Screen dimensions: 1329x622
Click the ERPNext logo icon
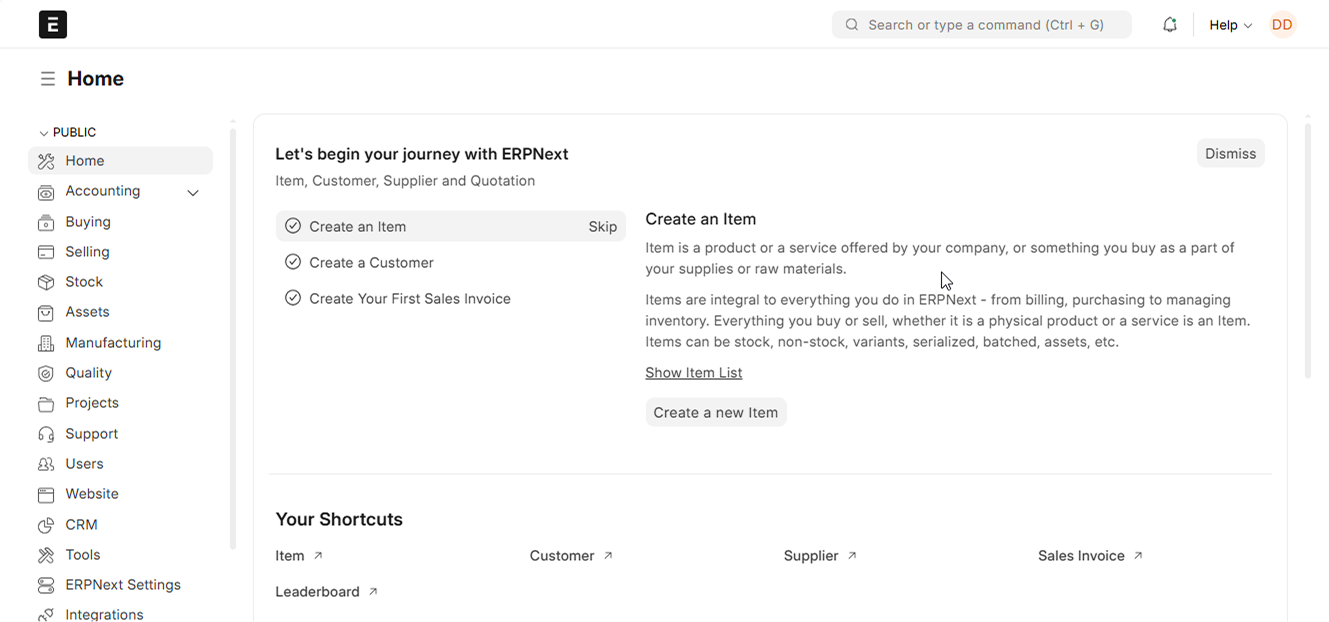(x=53, y=25)
